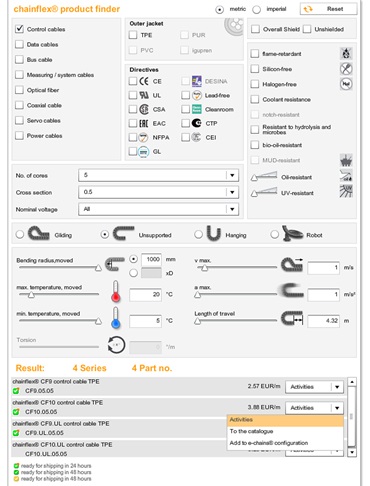370x486 pixels.
Task: Click the NFPA directive logo
Action: point(144,137)
